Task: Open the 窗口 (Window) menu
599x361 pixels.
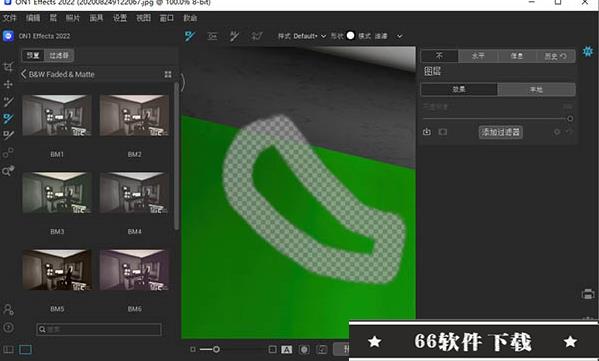Action: tap(167, 18)
